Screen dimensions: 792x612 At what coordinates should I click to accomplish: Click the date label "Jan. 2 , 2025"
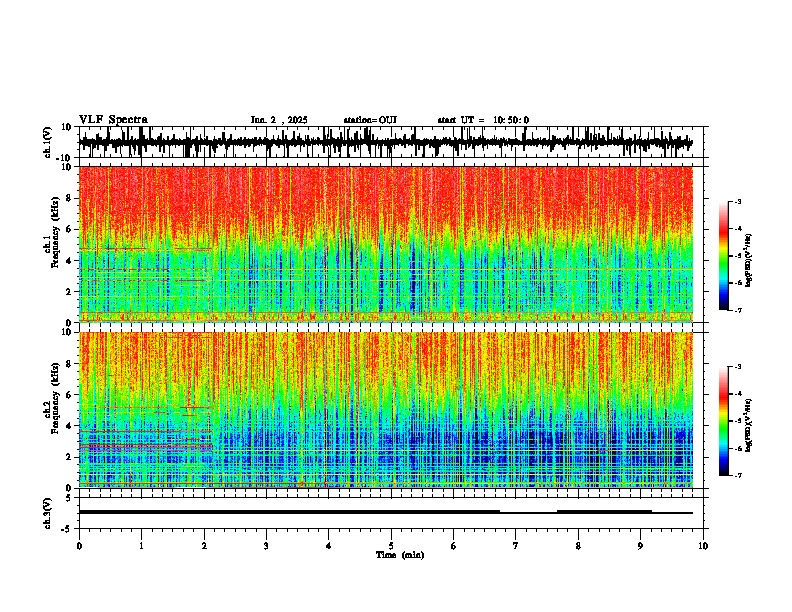[x=279, y=120]
